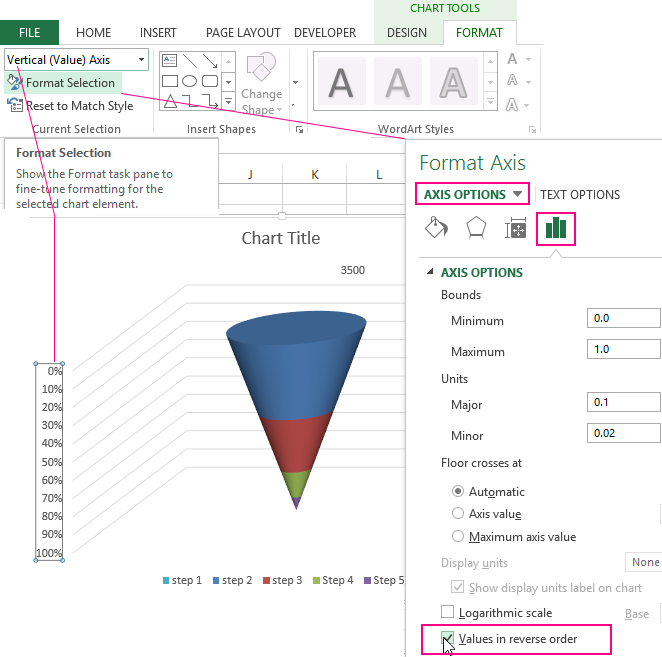Click the Change Shape icon

(261, 71)
